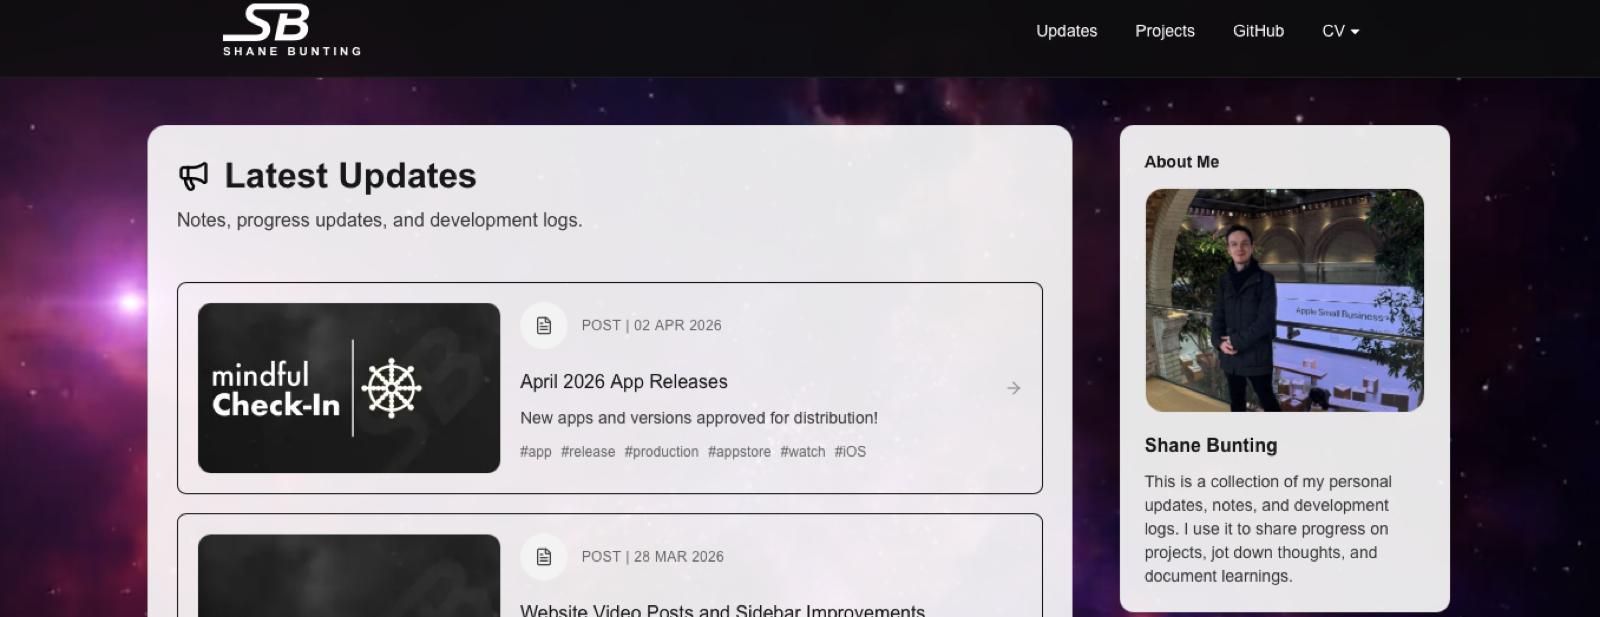Screen dimensions: 1600x617
Task: Click 'New apps and versions approved for distribution!' text
Action: tap(699, 418)
